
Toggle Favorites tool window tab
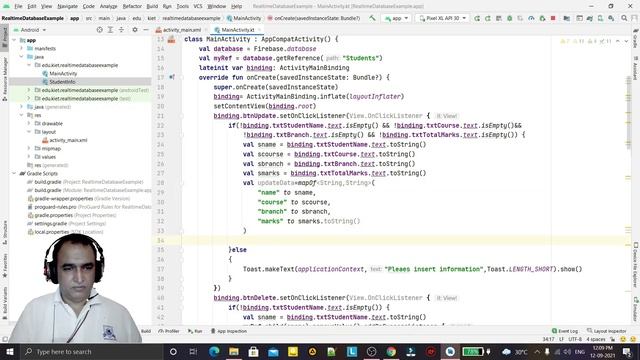[x=4, y=265]
